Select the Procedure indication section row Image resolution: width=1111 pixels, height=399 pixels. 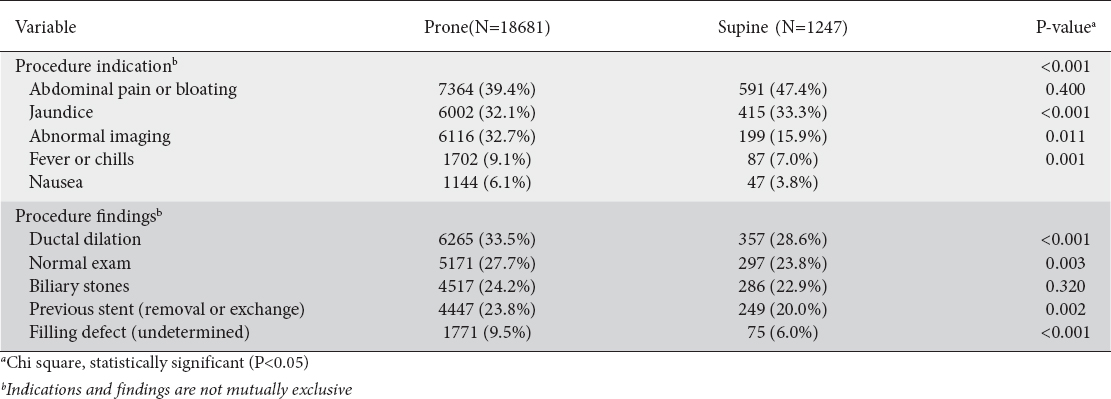coord(556,67)
